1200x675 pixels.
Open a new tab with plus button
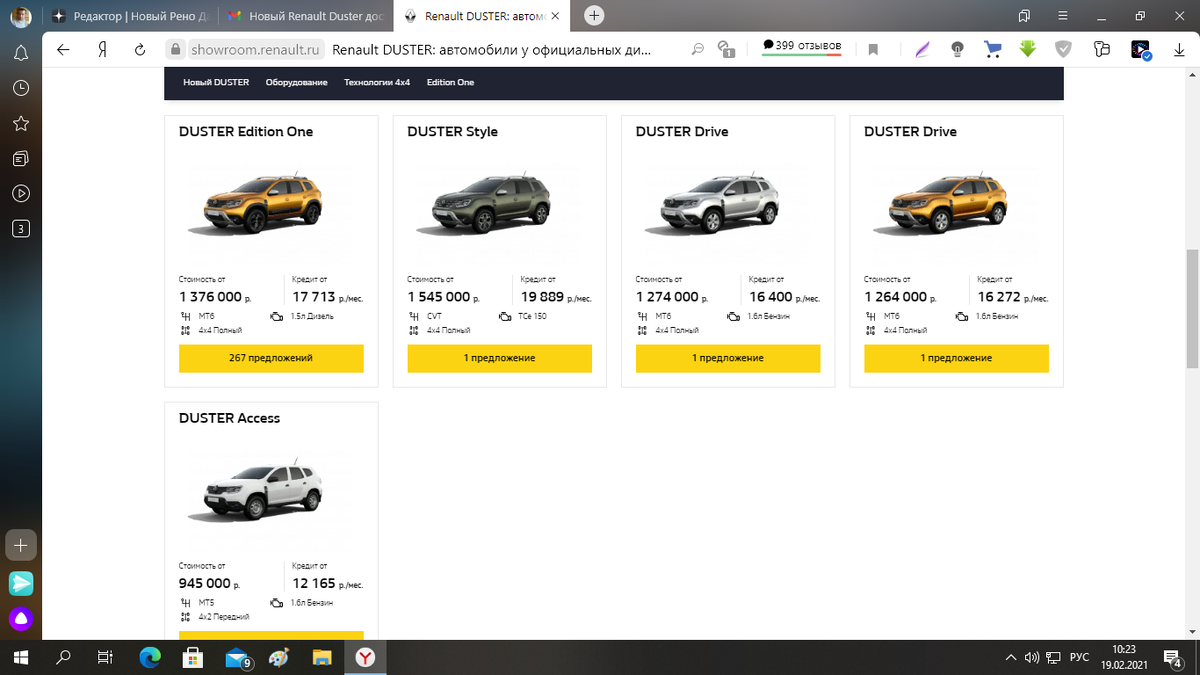[594, 16]
